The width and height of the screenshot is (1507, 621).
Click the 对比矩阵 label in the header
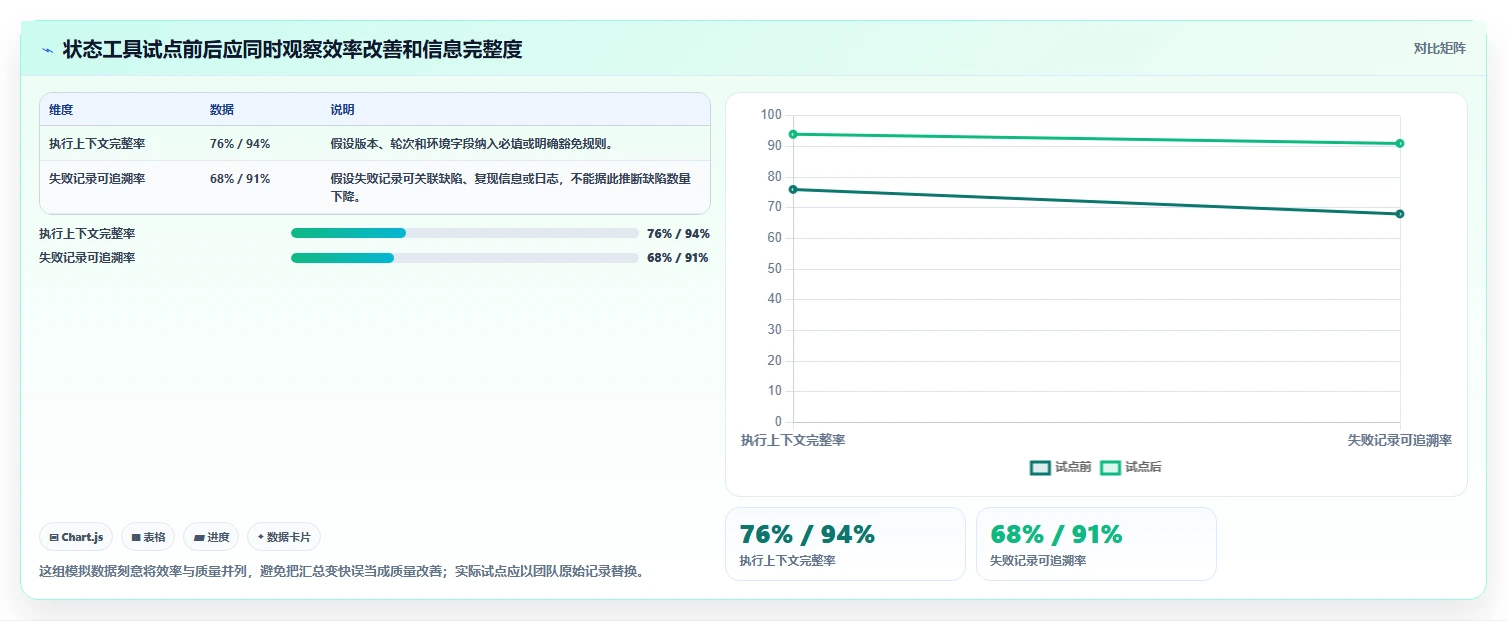coord(1439,49)
